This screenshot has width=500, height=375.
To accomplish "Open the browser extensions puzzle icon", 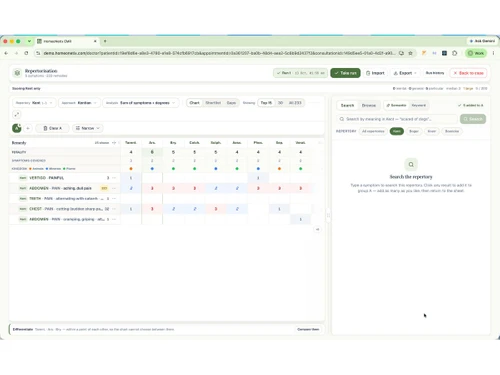I will click(x=455, y=53).
